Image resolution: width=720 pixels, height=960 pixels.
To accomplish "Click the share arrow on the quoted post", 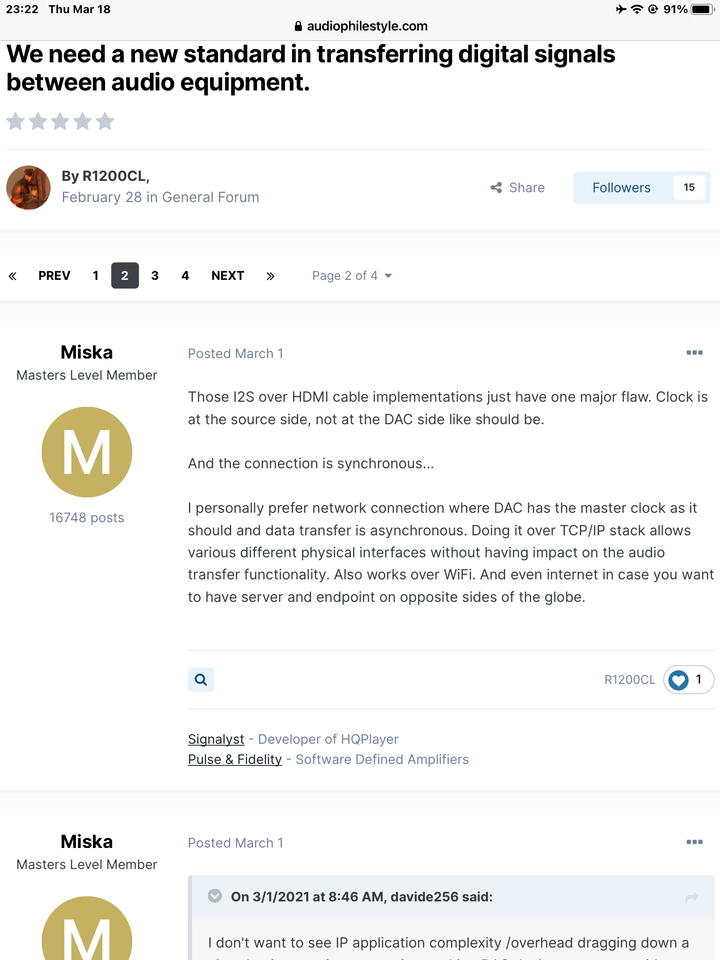I will click(692, 898).
